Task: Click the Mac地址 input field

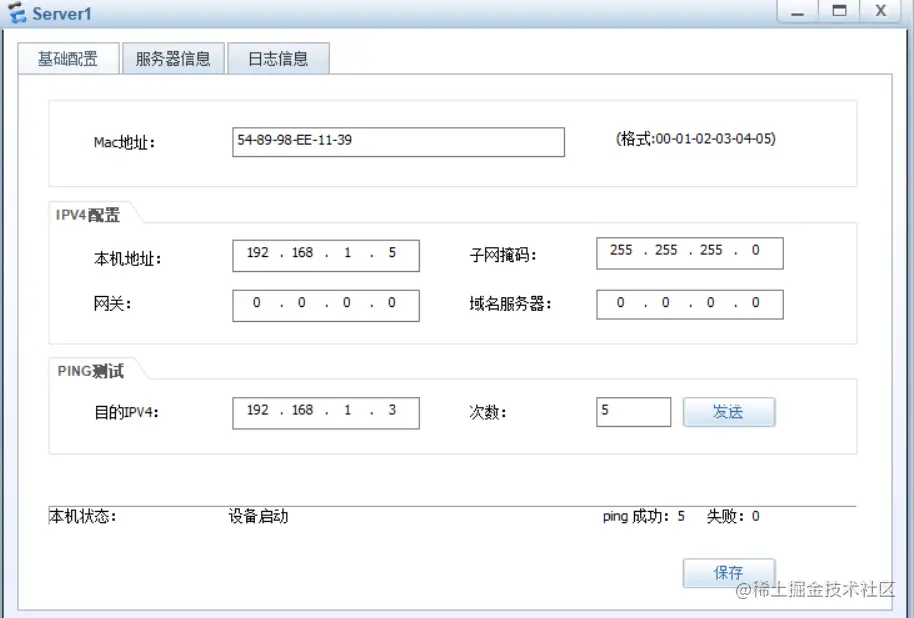Action: 398,142
